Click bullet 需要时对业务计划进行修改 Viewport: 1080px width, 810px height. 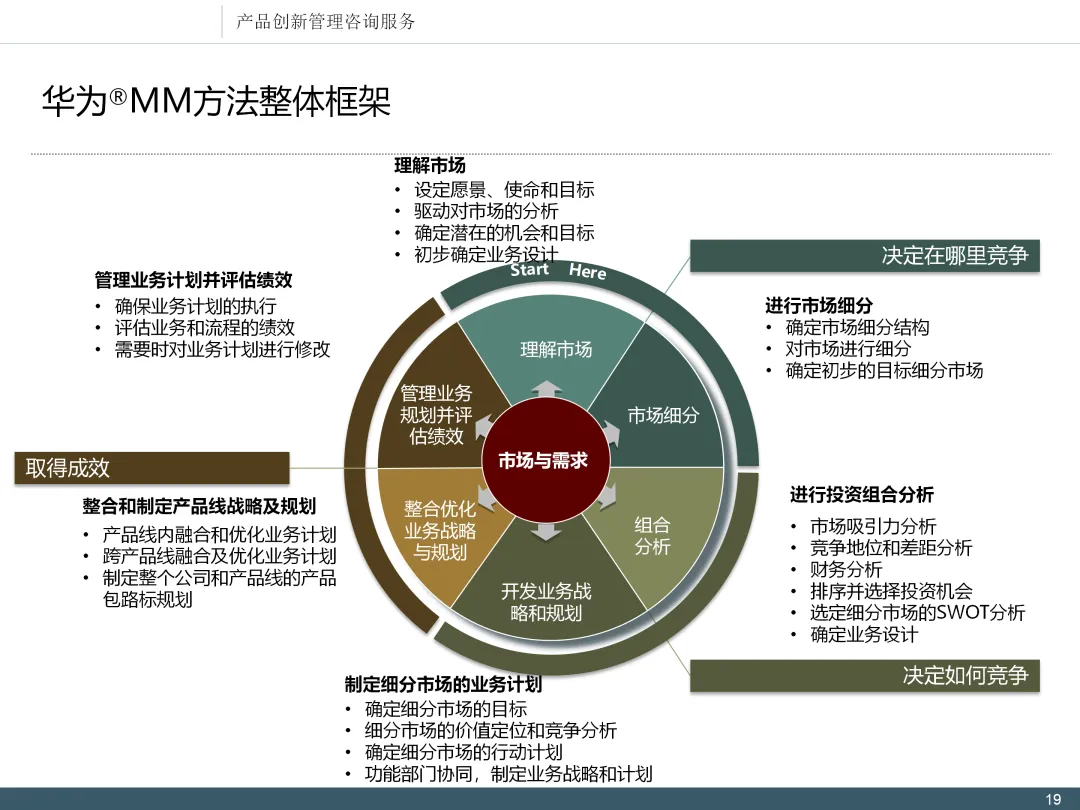point(222,349)
